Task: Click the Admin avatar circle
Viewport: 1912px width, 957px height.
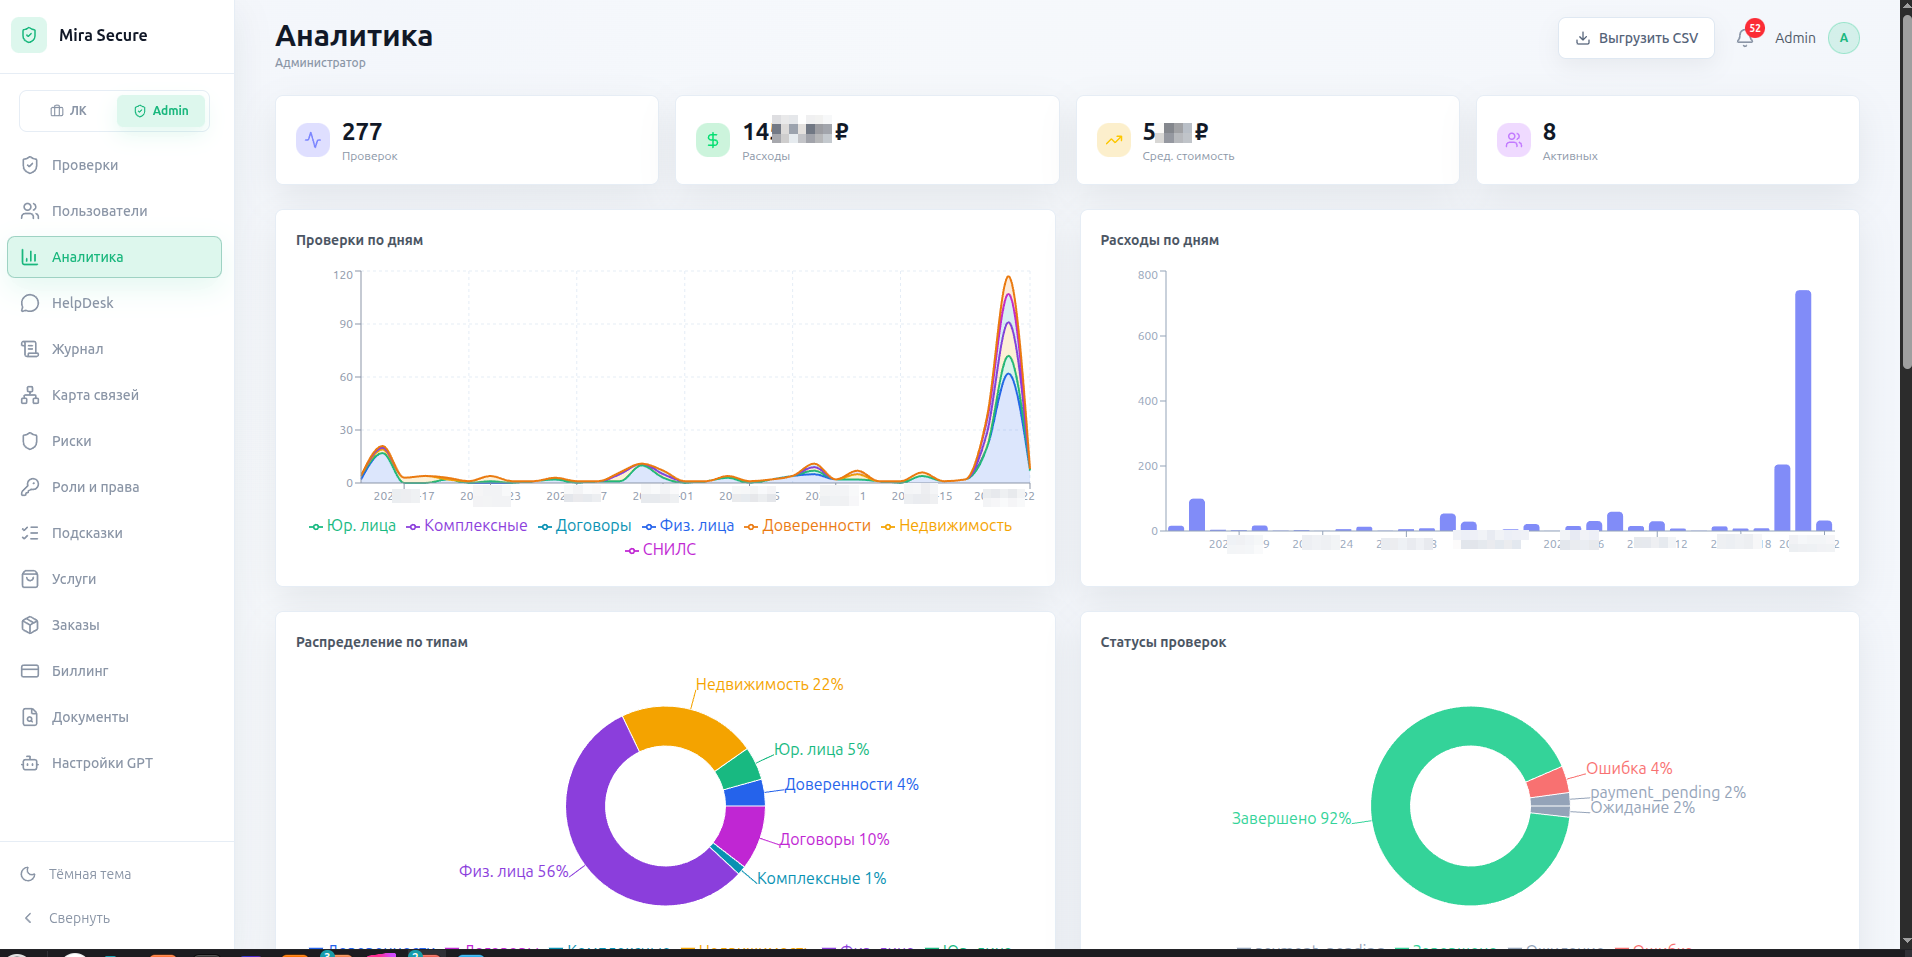Action: pyautogui.click(x=1843, y=38)
